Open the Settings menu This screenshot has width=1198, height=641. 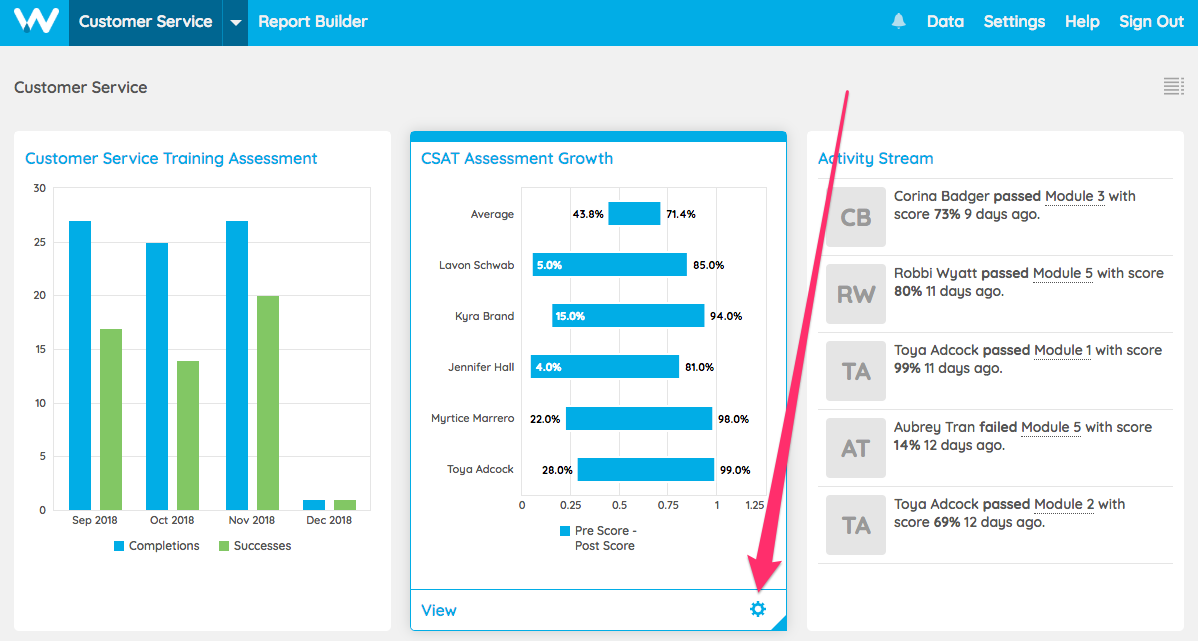coord(1014,22)
